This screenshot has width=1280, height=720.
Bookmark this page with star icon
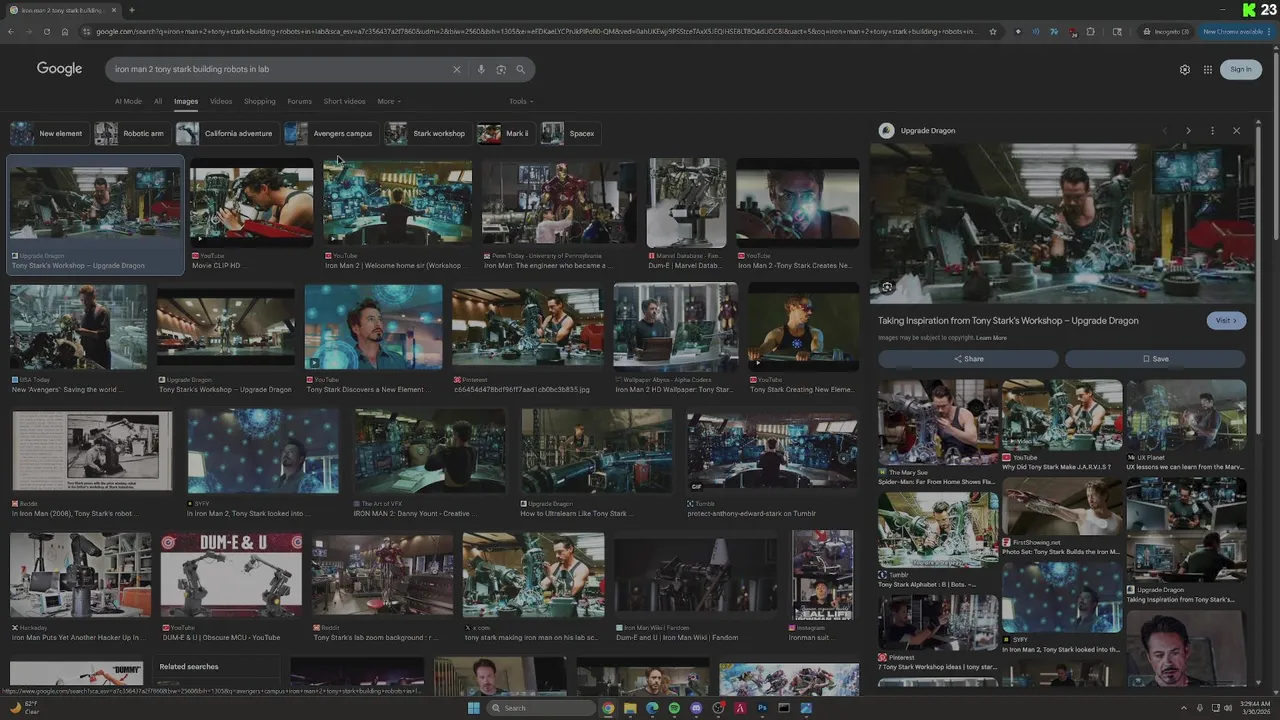[x=993, y=31]
